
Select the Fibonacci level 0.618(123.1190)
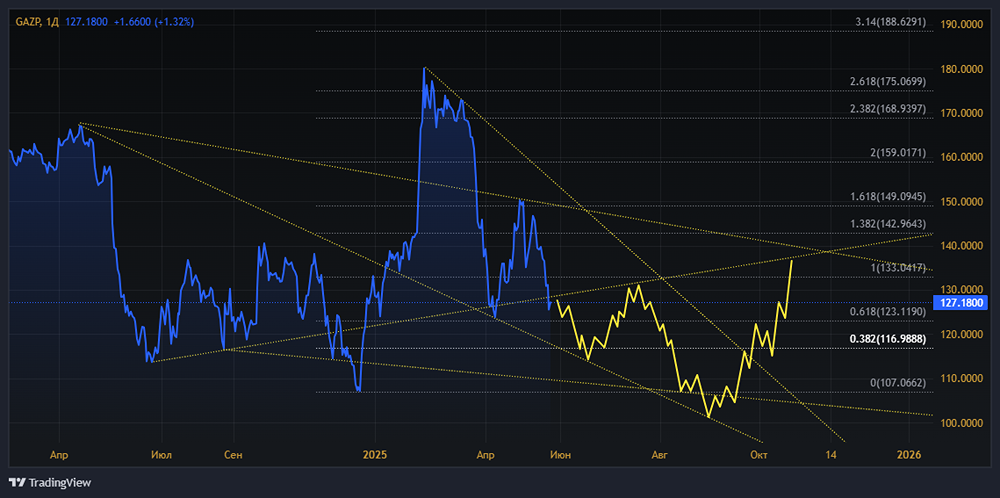[886, 312]
